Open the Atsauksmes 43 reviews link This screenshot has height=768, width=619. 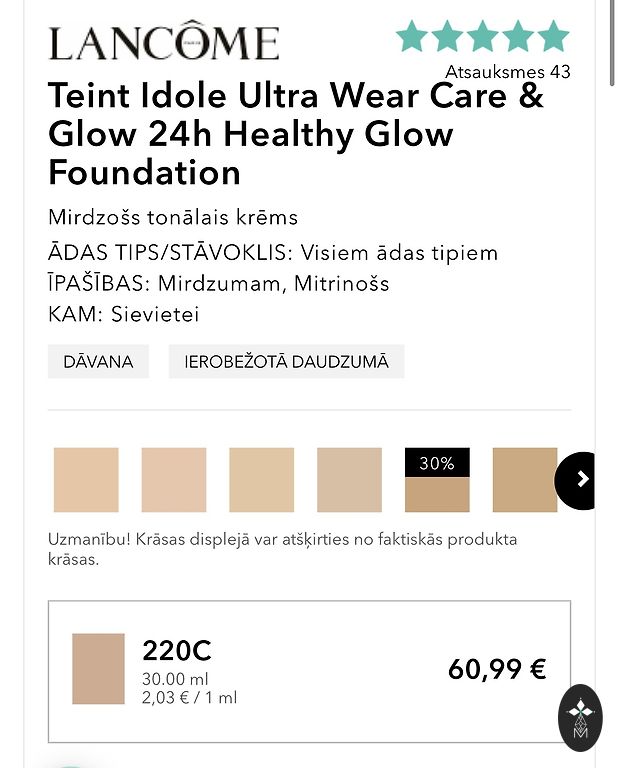(508, 72)
